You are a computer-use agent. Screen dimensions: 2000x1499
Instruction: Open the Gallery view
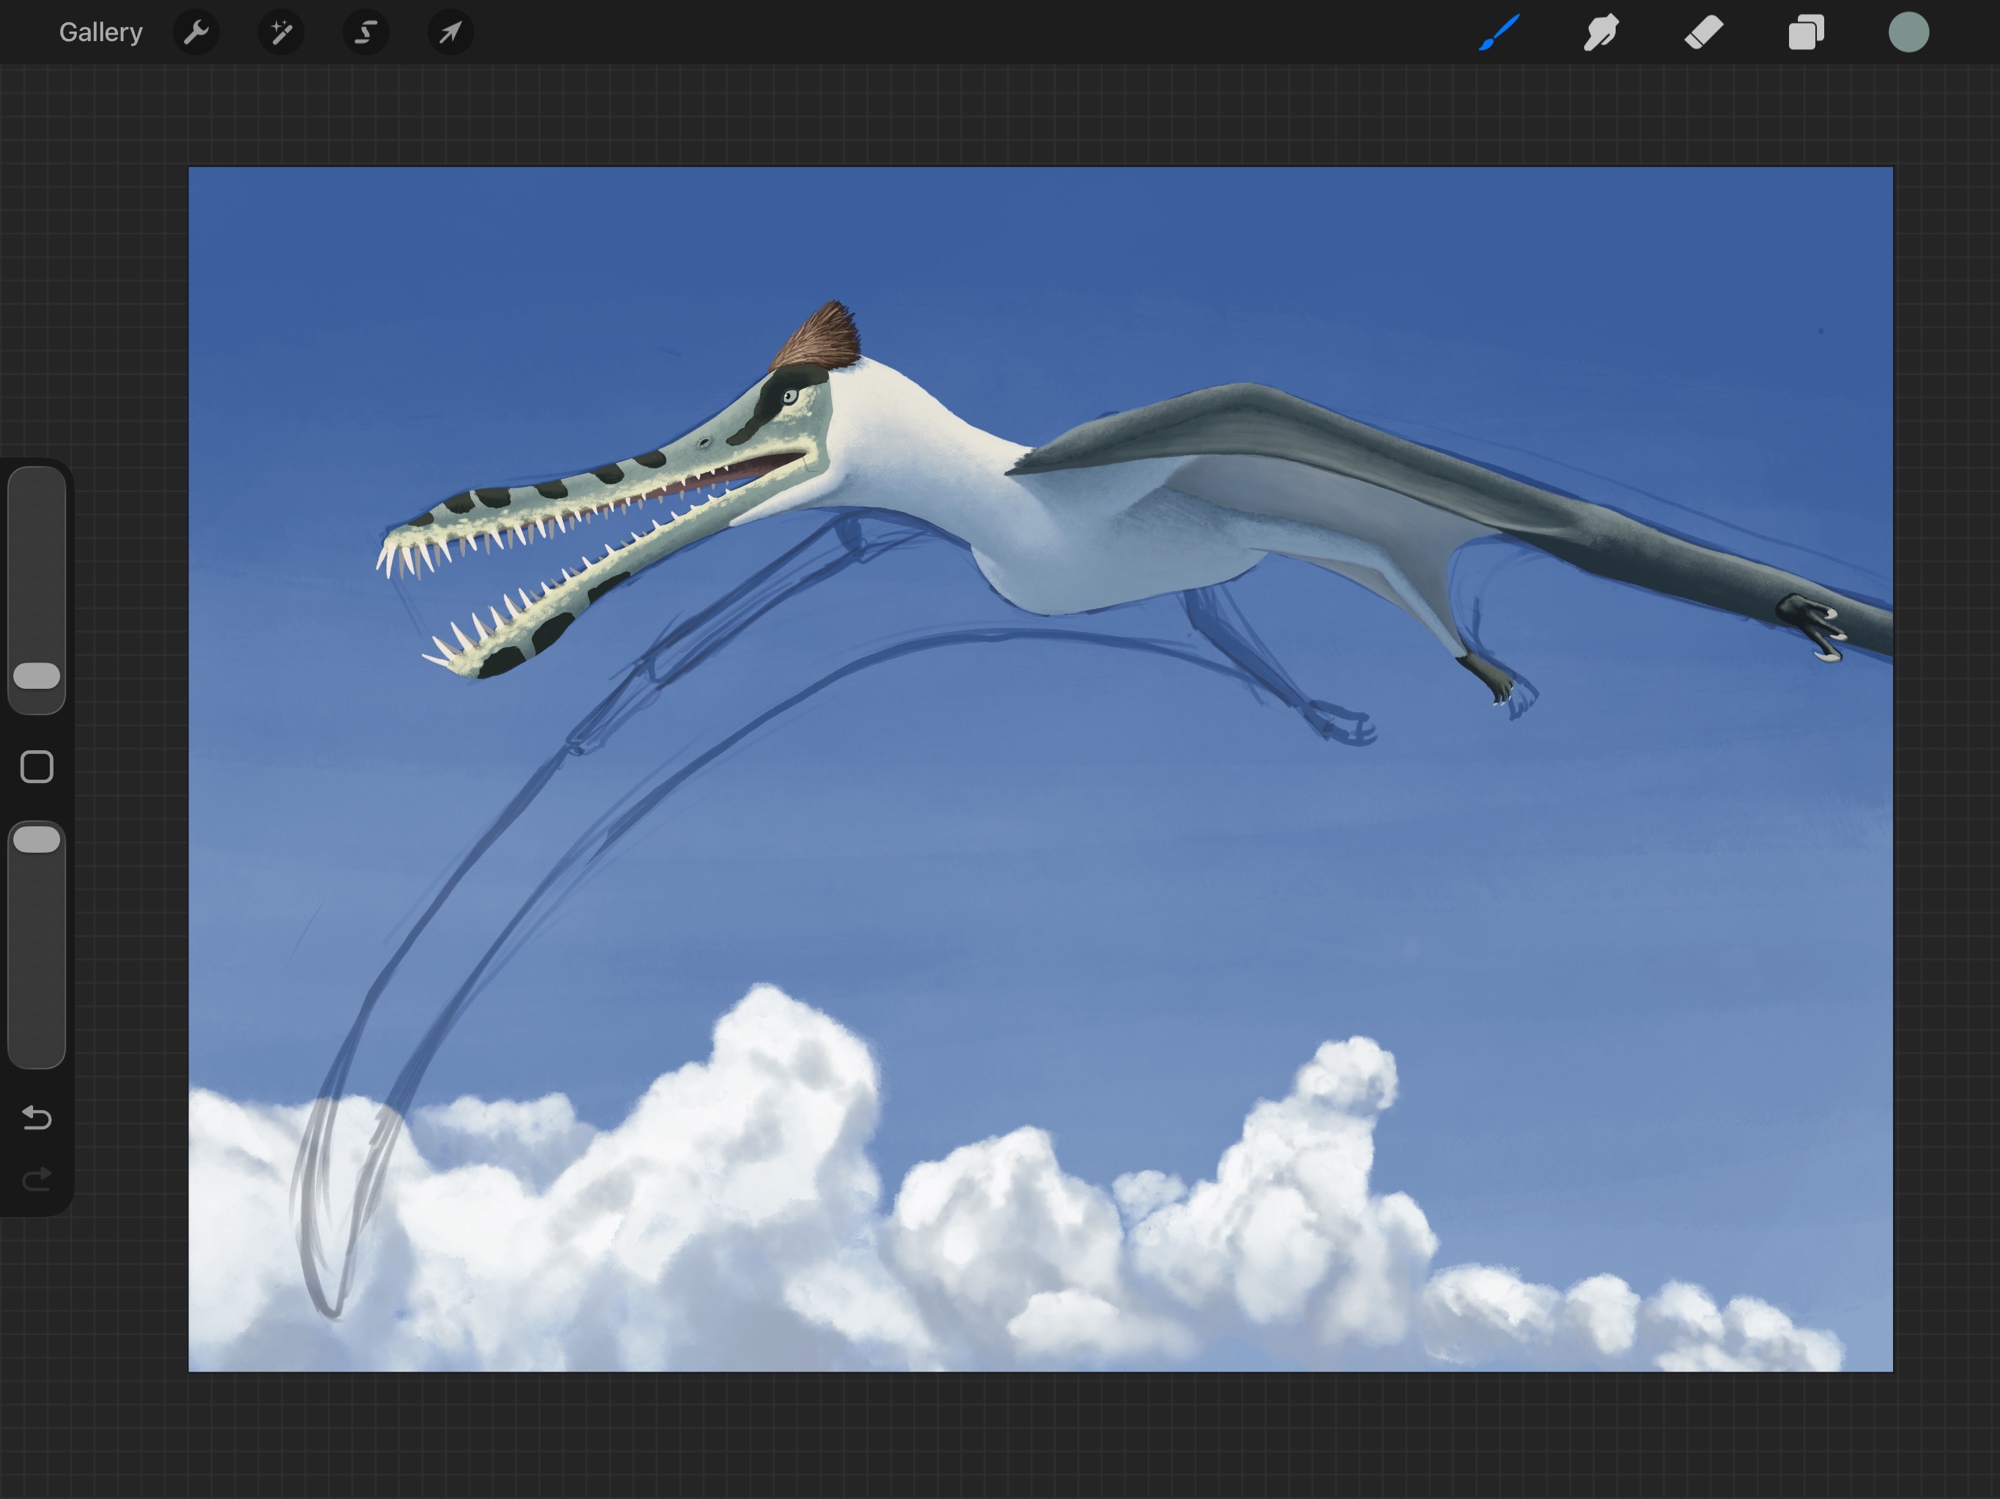100,33
